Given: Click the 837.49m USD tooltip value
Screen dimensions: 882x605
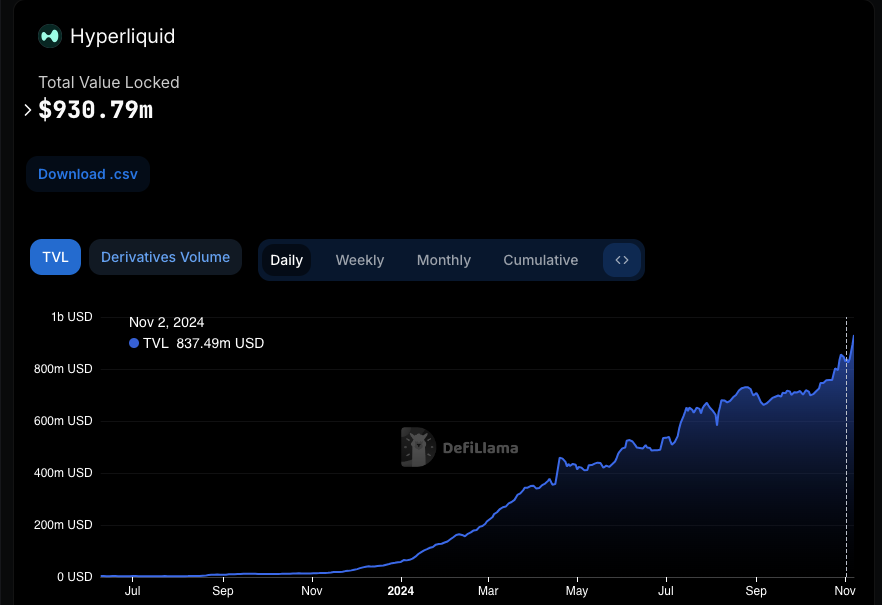Looking at the screenshot, I should point(220,344).
